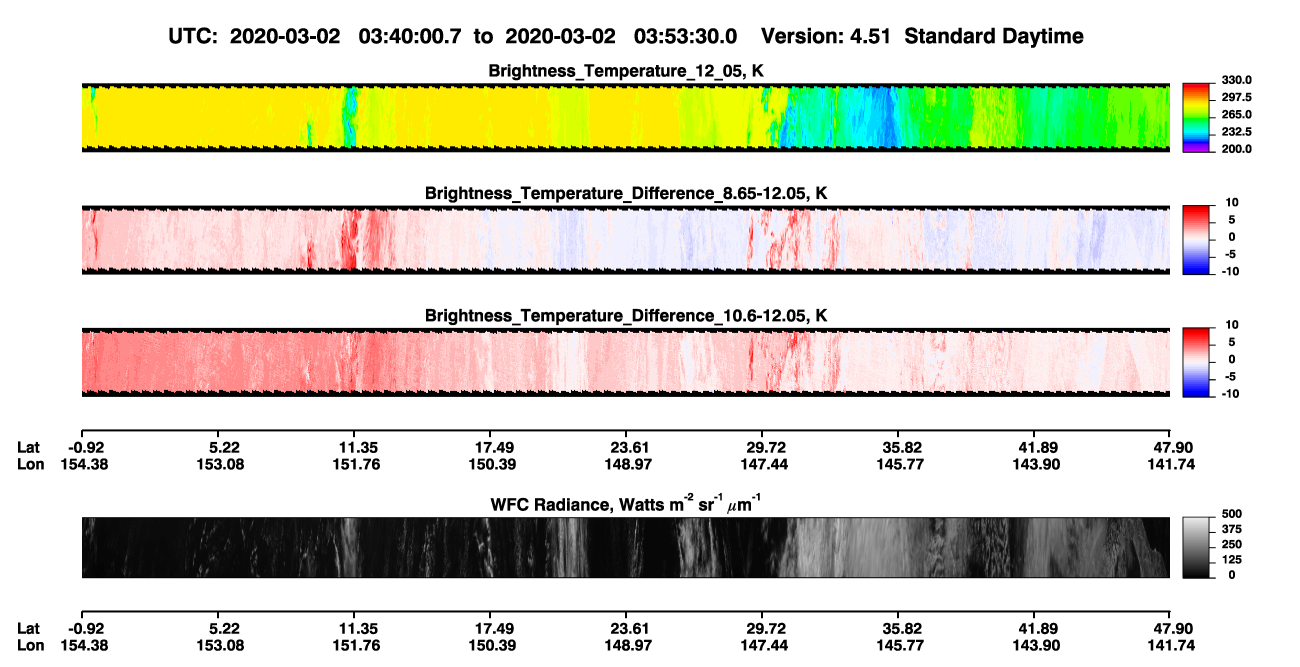
Task: Select the 10.6-12.05 difference image strip
Action: point(625,362)
